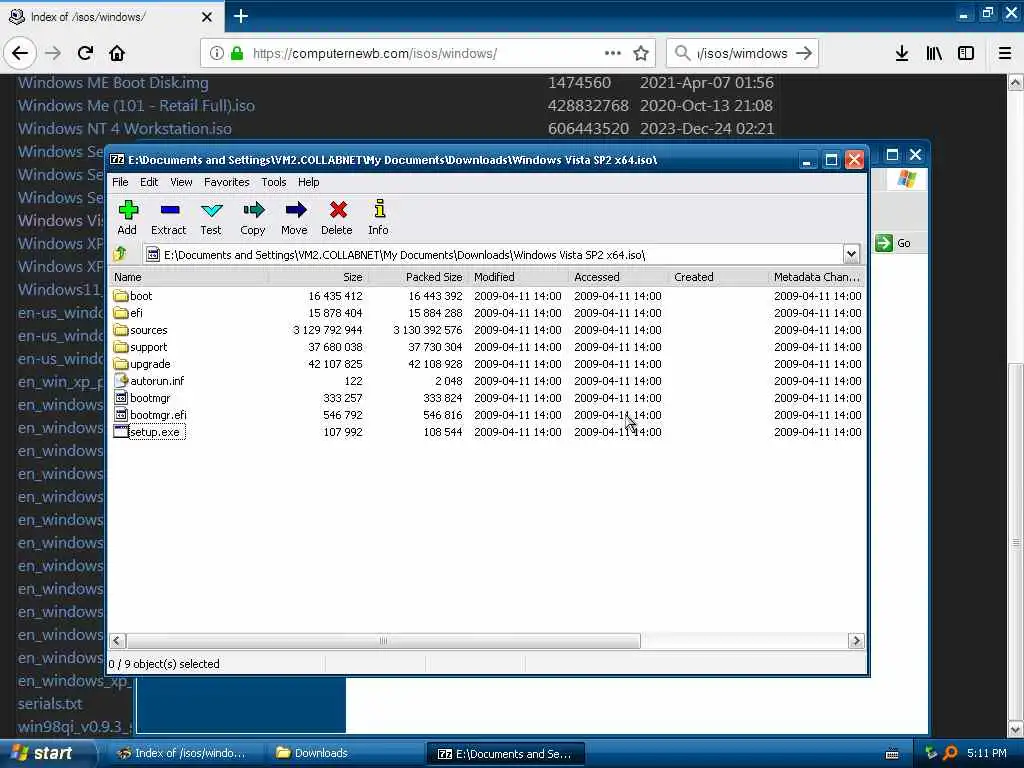Open the Favorites menu in 7-Zip
This screenshot has width=1024, height=768.
(x=227, y=182)
